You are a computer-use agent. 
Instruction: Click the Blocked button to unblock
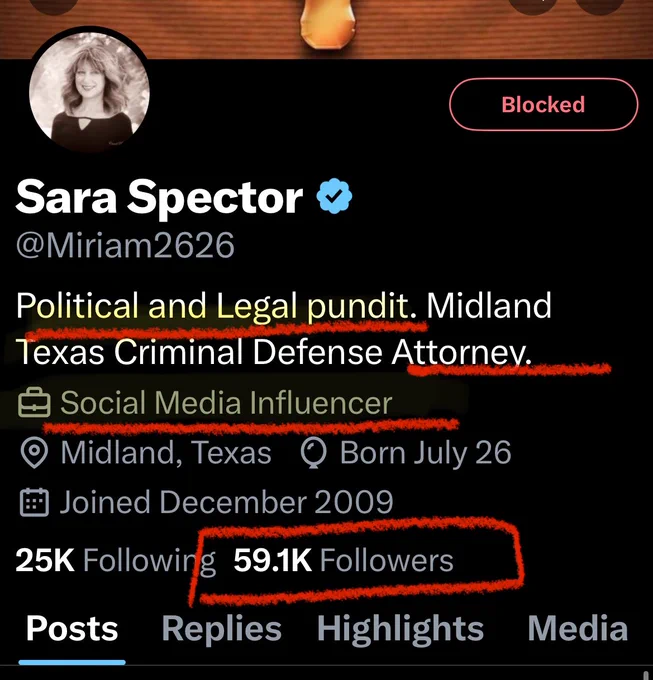(x=543, y=105)
